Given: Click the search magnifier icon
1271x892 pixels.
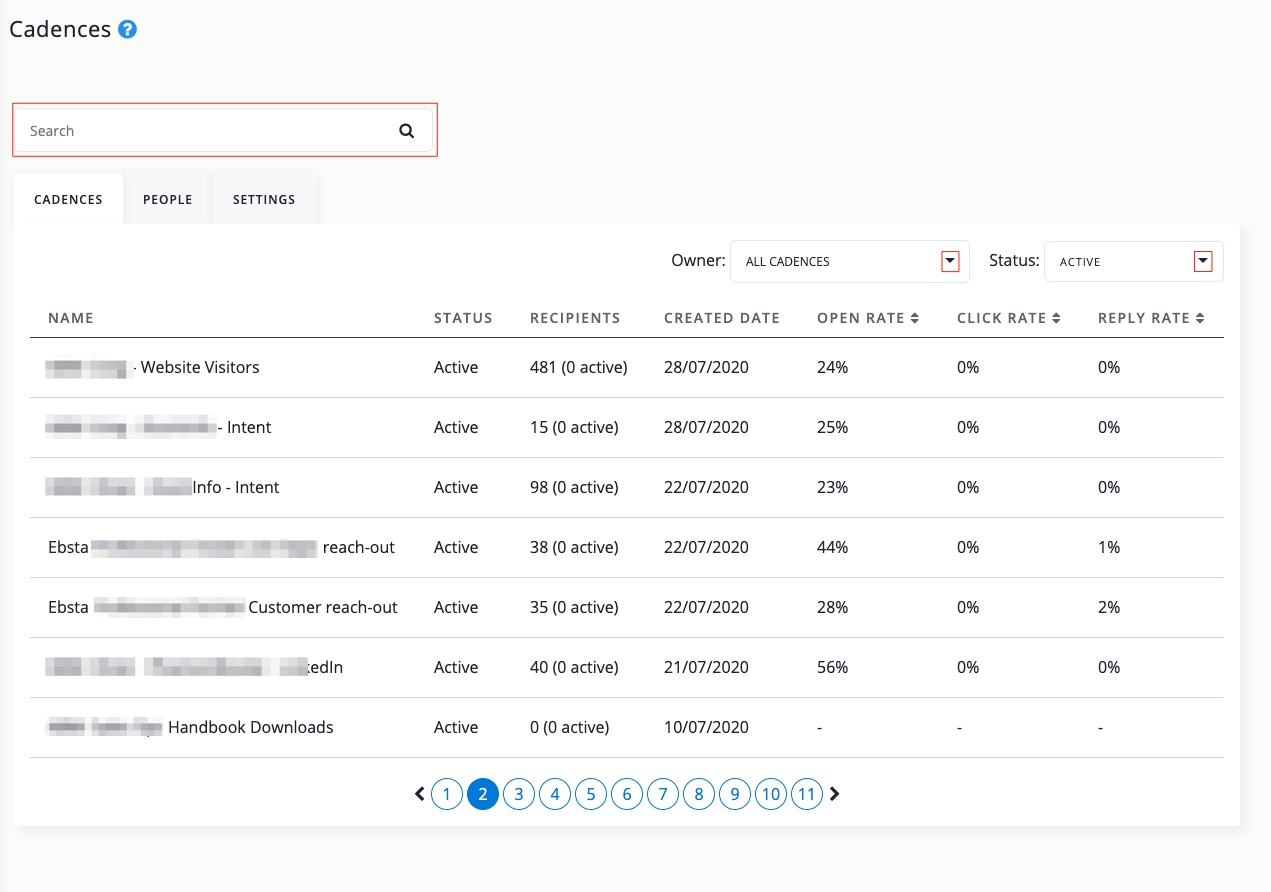Looking at the screenshot, I should point(406,131).
